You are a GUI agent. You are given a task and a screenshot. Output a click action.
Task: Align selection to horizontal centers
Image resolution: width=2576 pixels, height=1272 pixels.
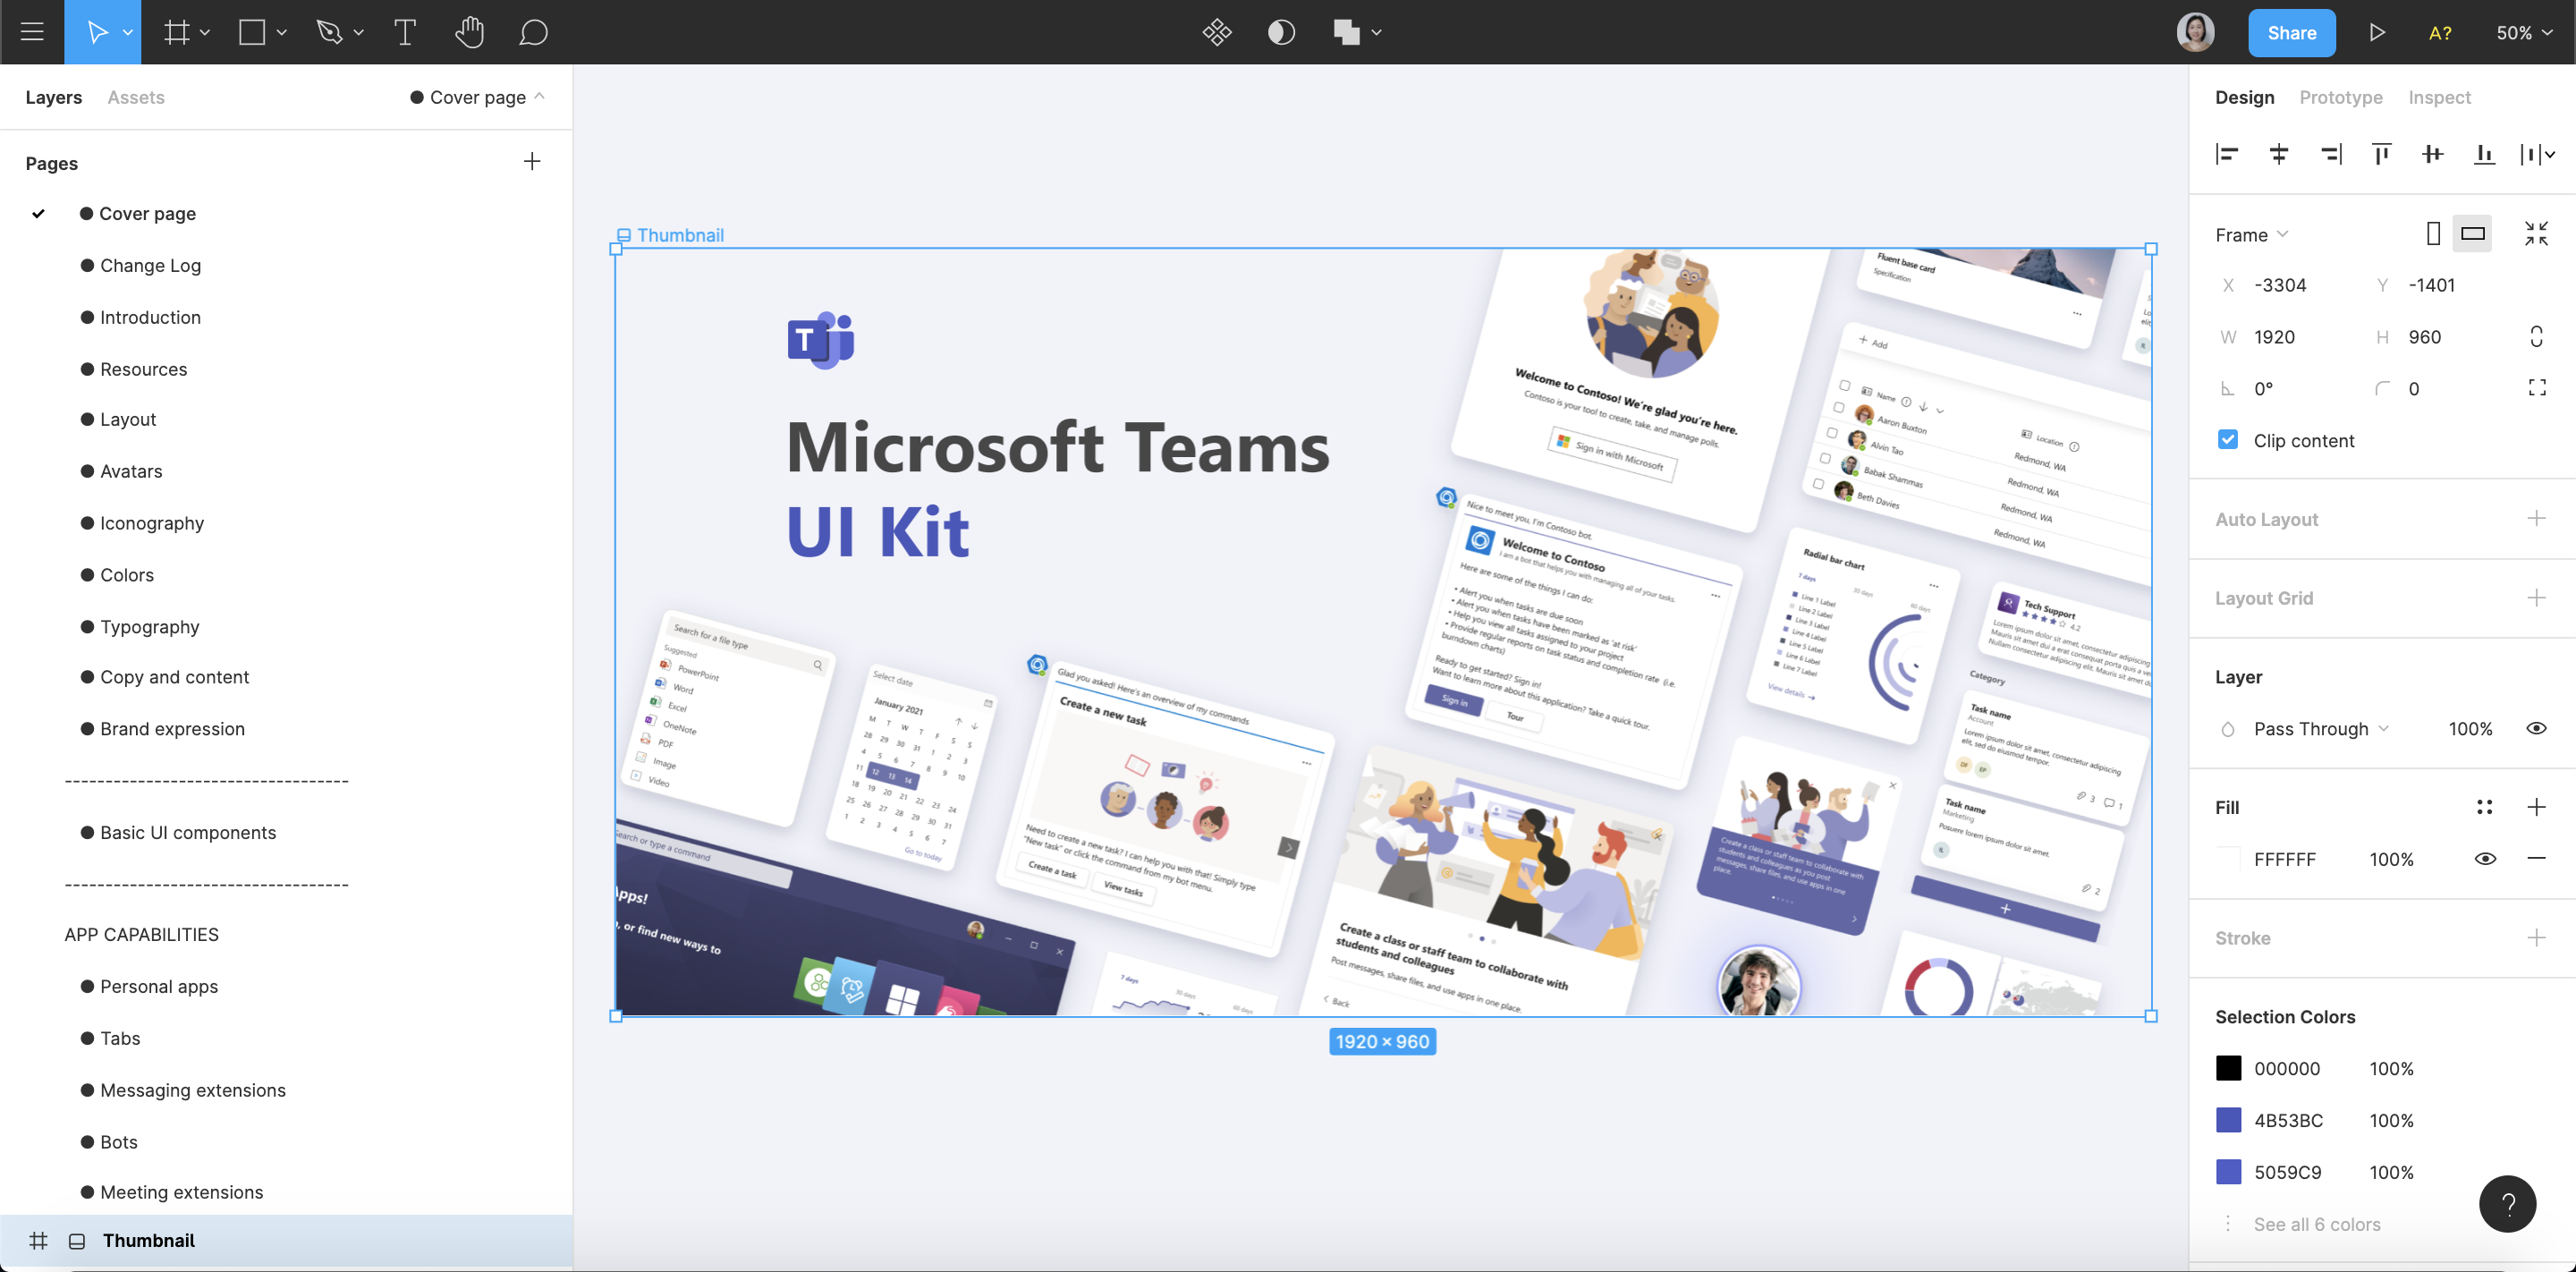click(x=2278, y=154)
